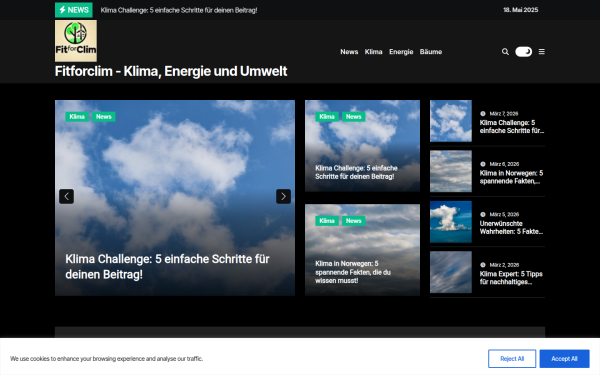This screenshot has height=375, width=600.
Task: Click News tag on main slider
Action: pos(104,117)
